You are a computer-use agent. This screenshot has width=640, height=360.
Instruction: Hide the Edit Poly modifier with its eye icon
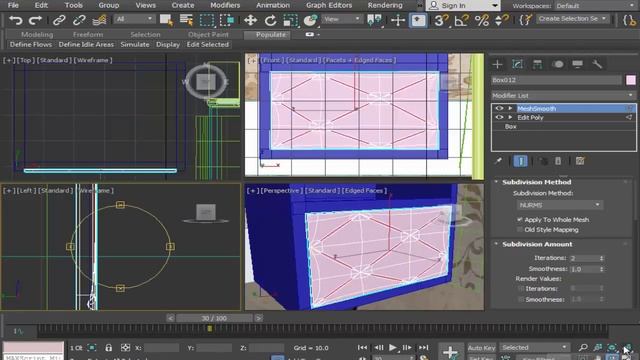coord(499,117)
